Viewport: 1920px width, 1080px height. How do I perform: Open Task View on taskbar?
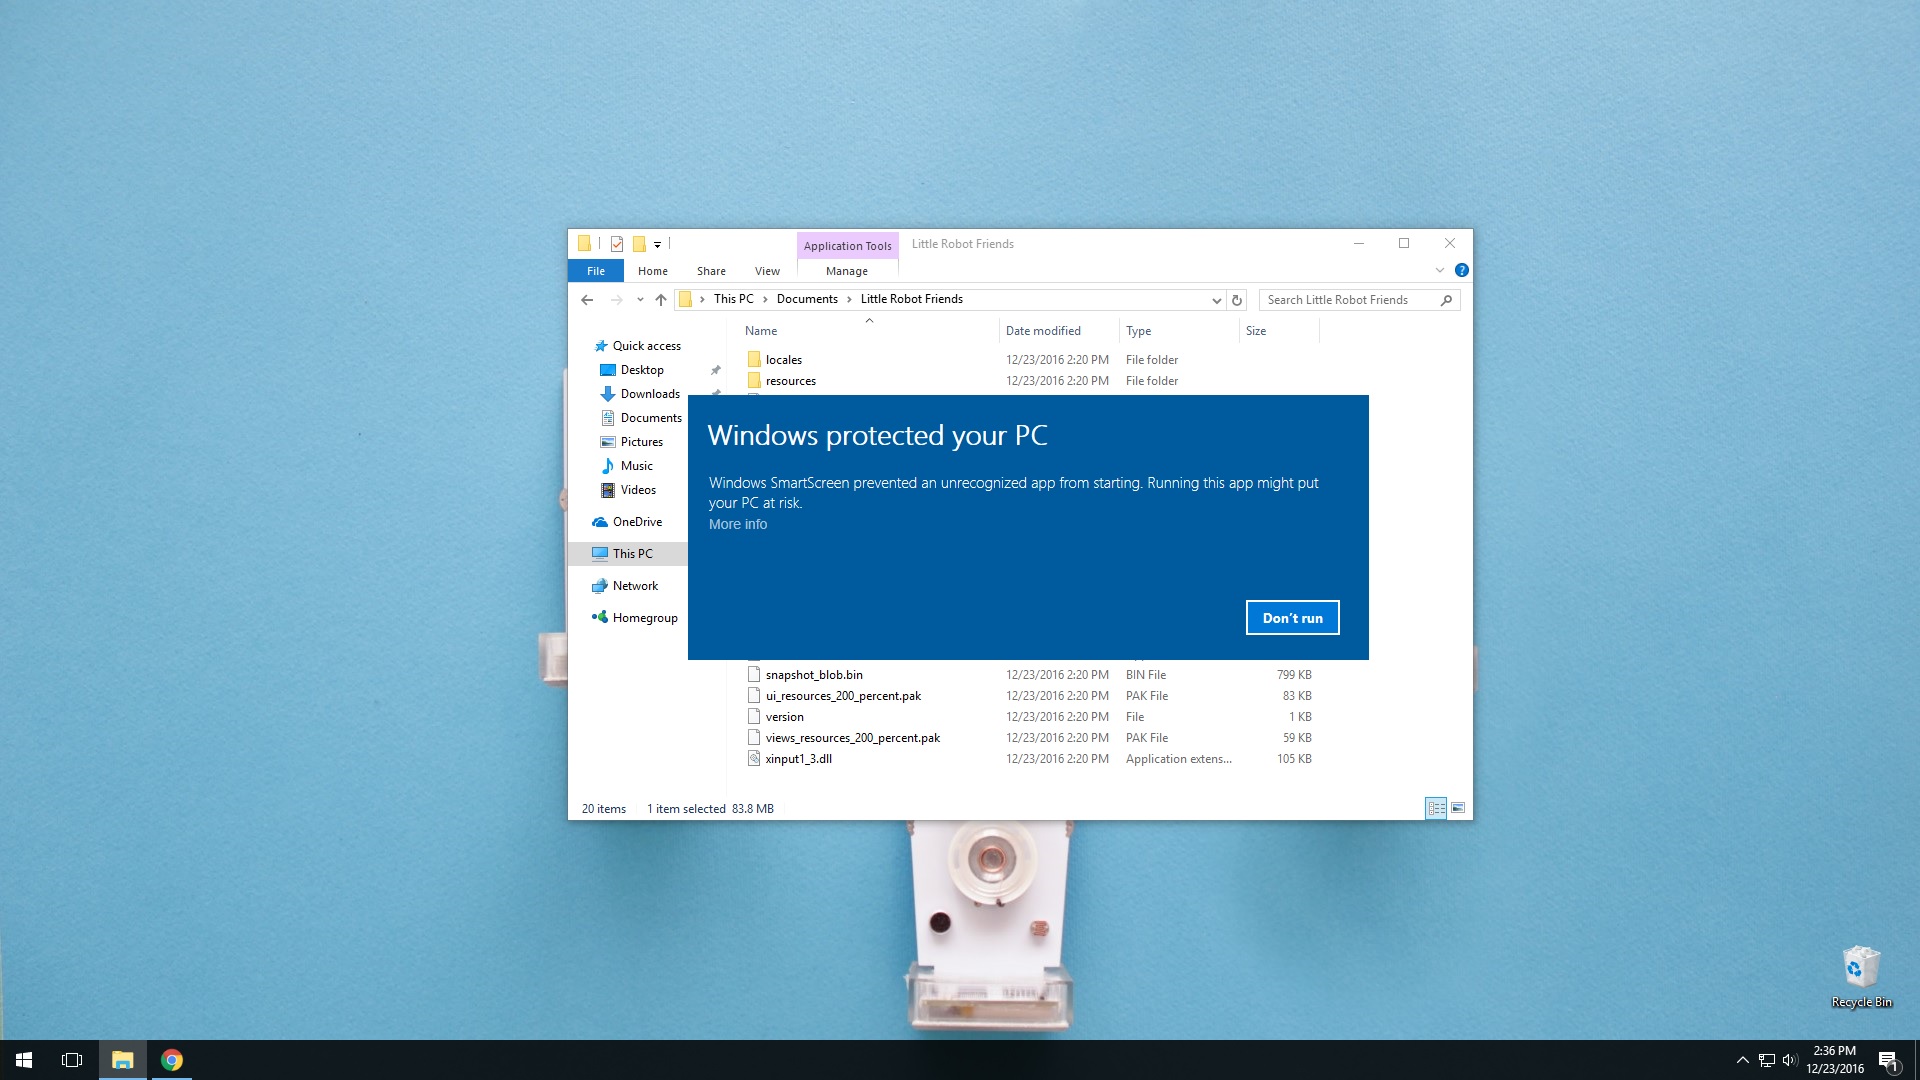click(x=72, y=1060)
